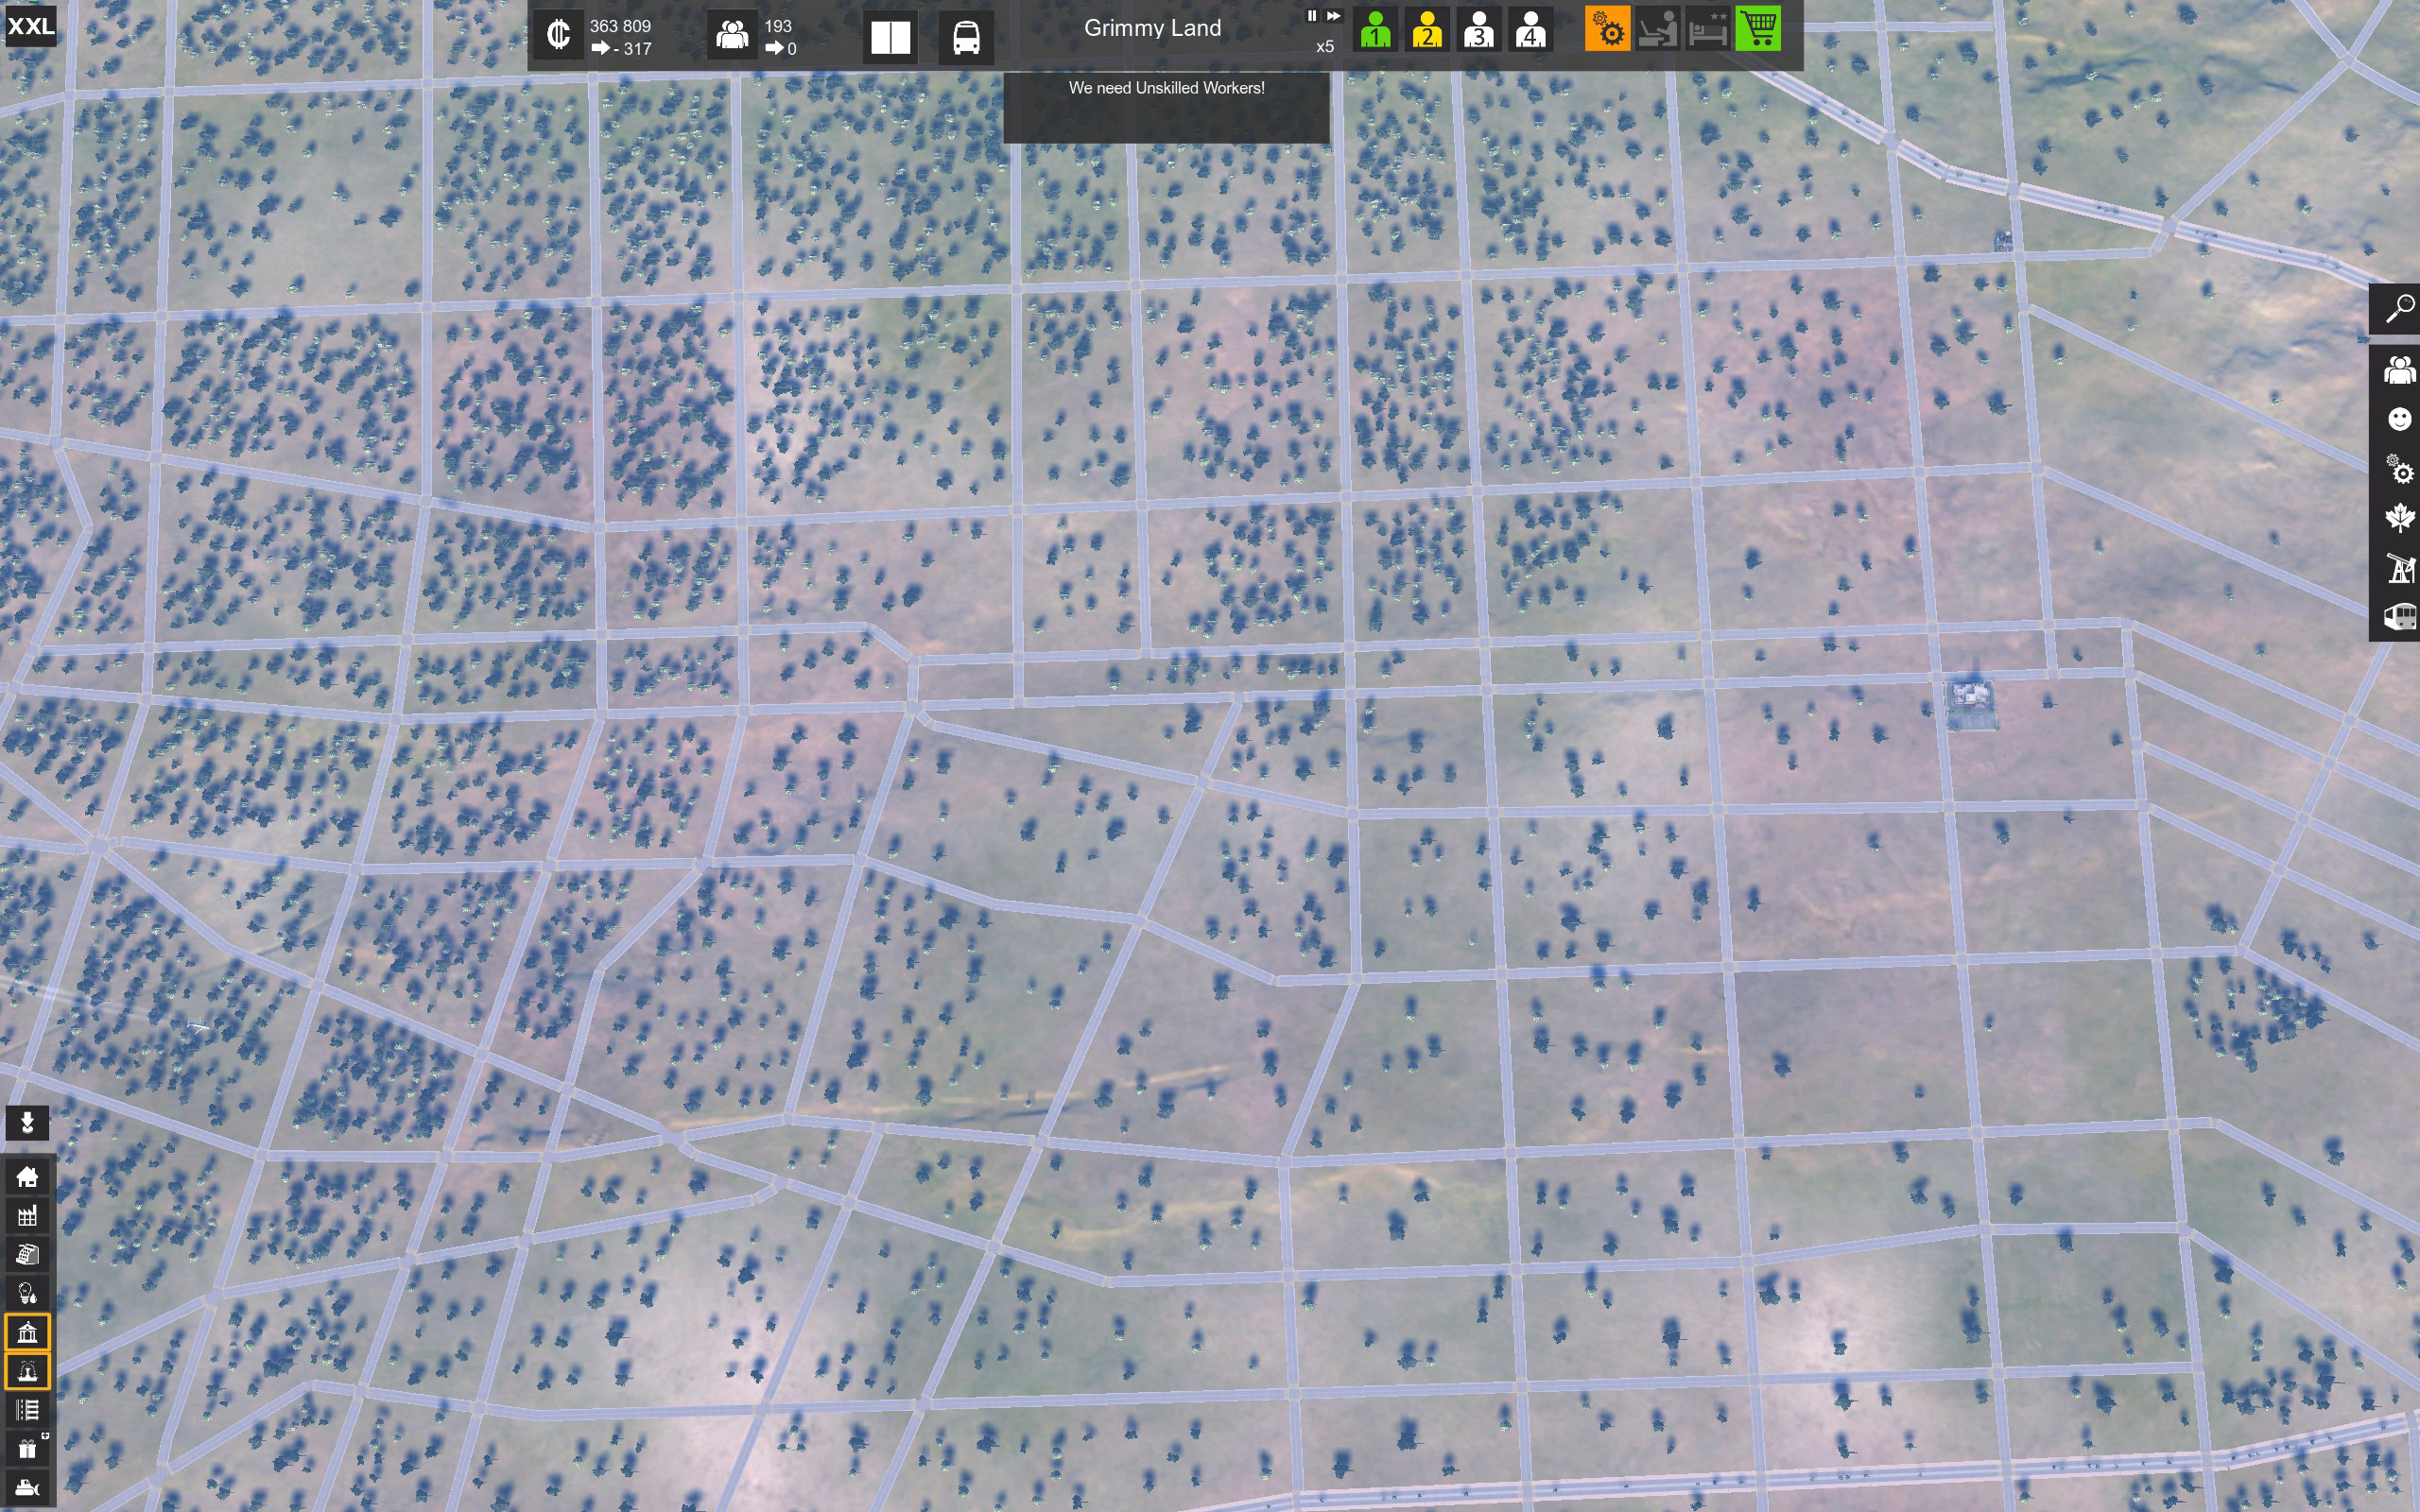The height and width of the screenshot is (1512, 2420).
Task: Open the green retail shopping cart icon
Action: (x=1759, y=29)
